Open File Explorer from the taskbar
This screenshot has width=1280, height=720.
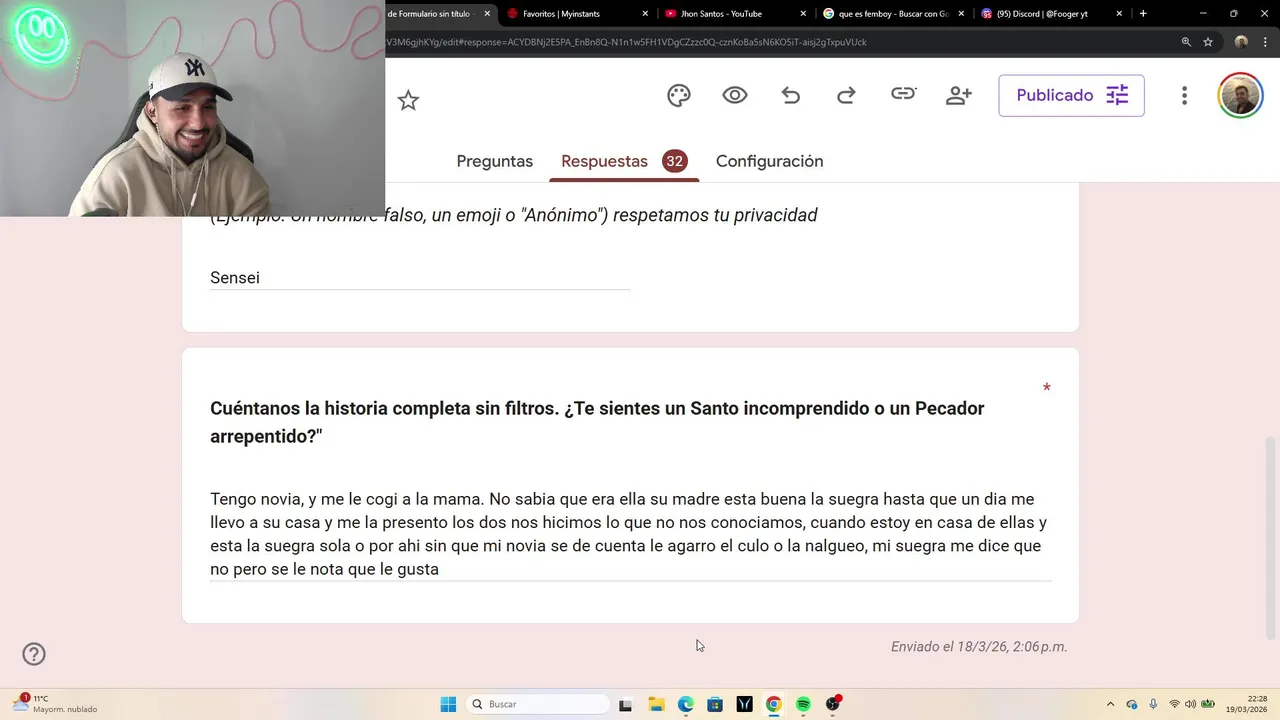(x=656, y=704)
